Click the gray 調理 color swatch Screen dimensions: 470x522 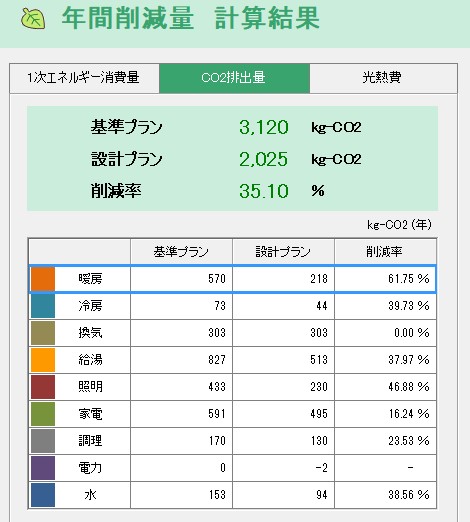pyautogui.click(x=43, y=441)
